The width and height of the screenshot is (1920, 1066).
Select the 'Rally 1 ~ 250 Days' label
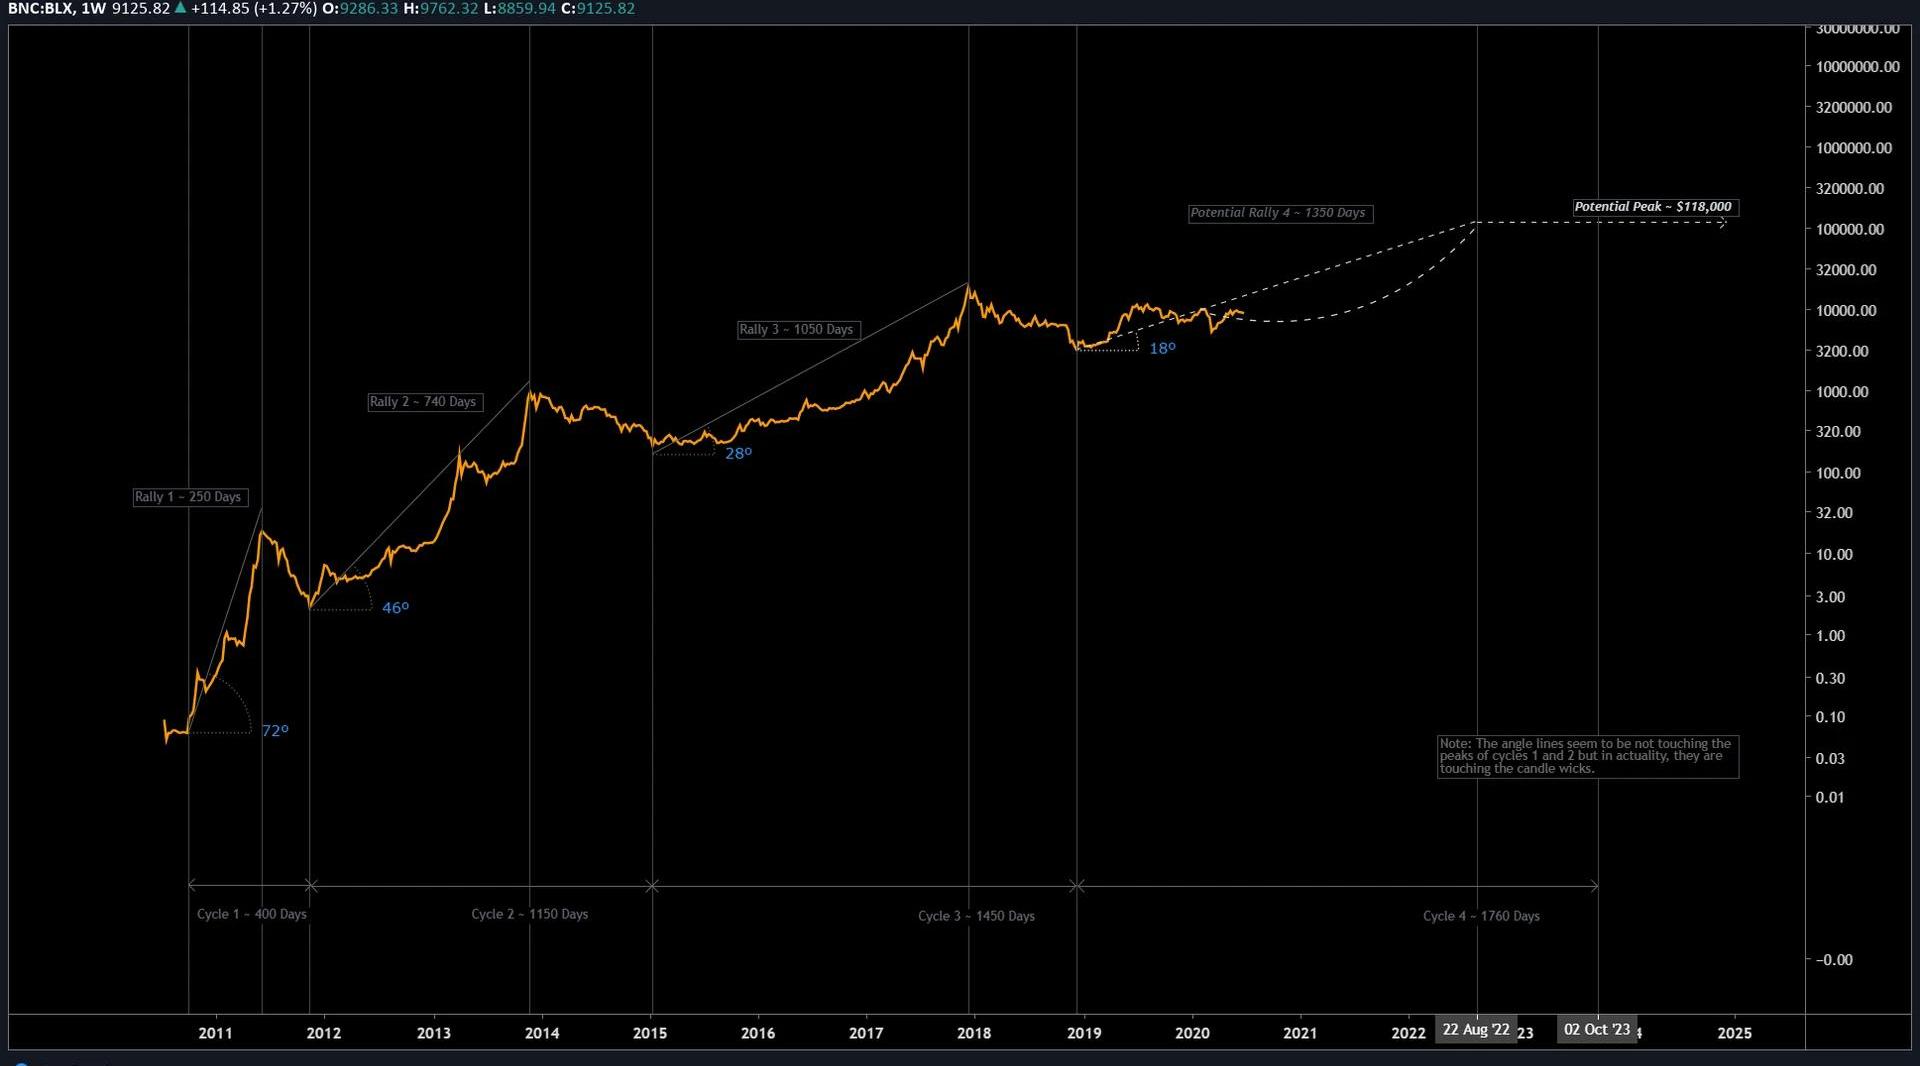pyautogui.click(x=189, y=497)
